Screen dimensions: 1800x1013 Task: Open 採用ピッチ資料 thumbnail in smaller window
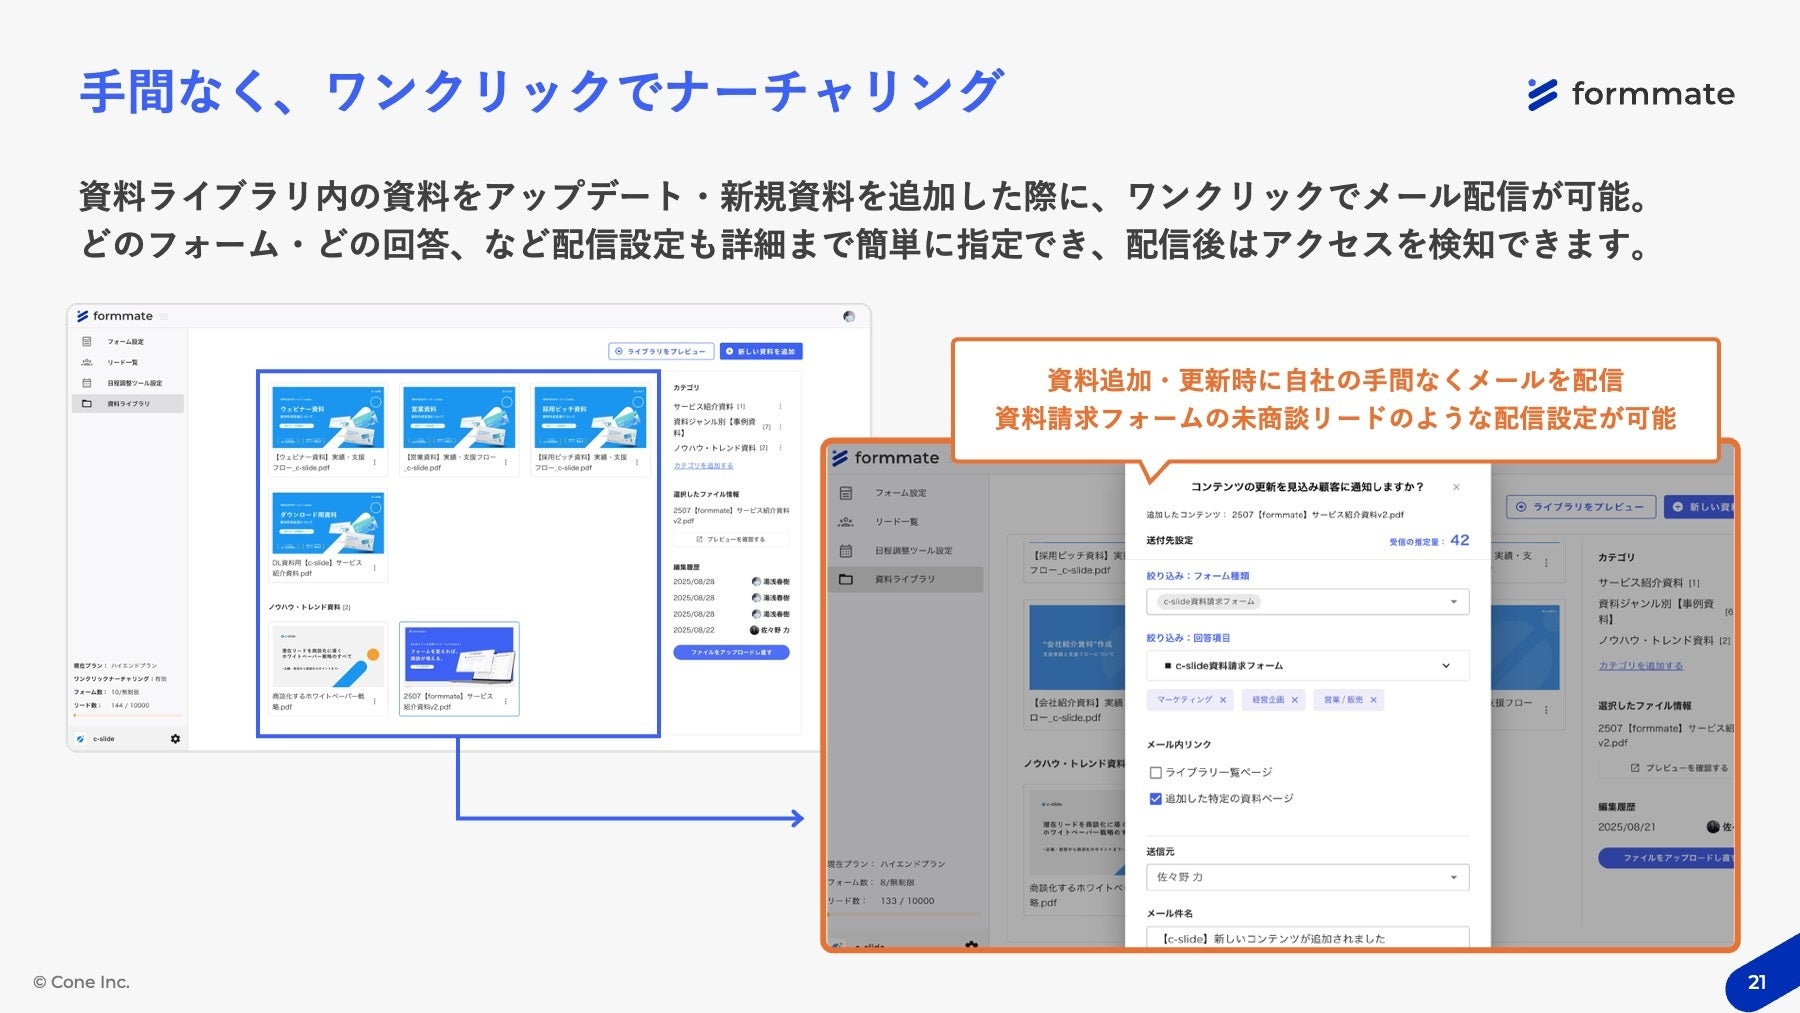[590, 418]
